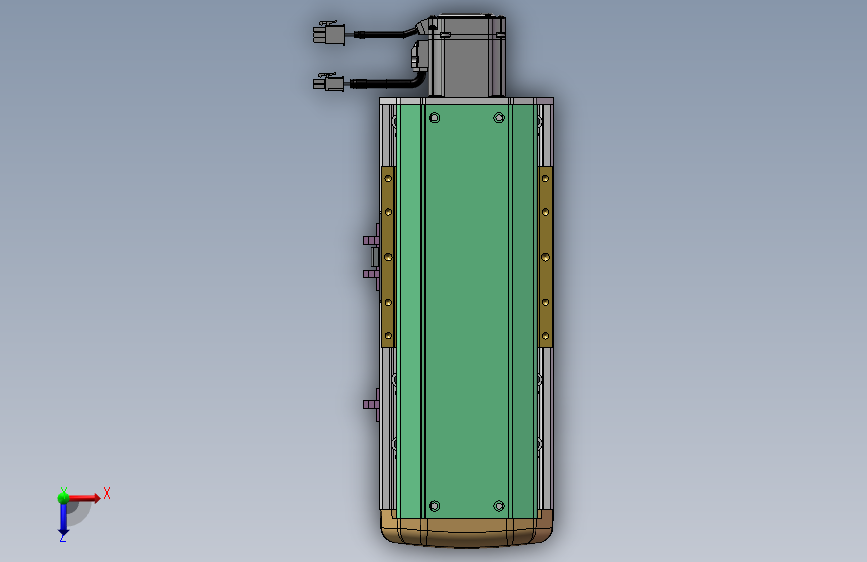Select the tan end cap at the bottom
The image size is (867, 562).
coord(467,529)
